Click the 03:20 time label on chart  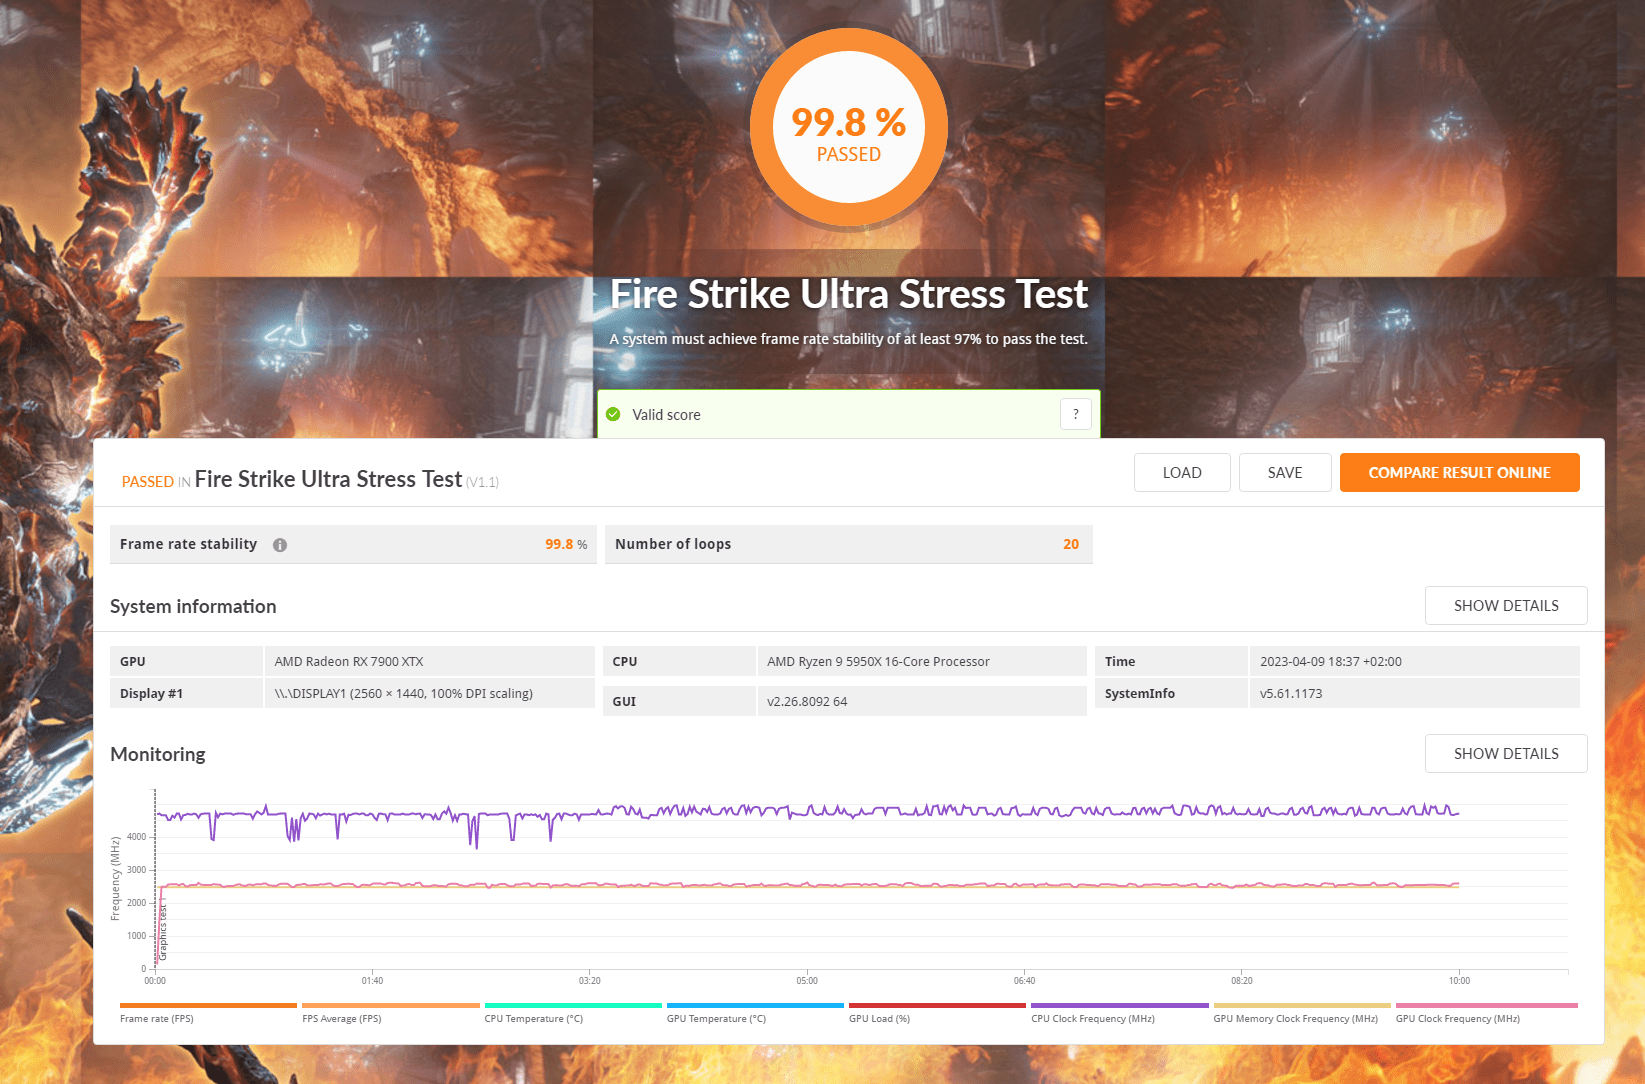(590, 981)
